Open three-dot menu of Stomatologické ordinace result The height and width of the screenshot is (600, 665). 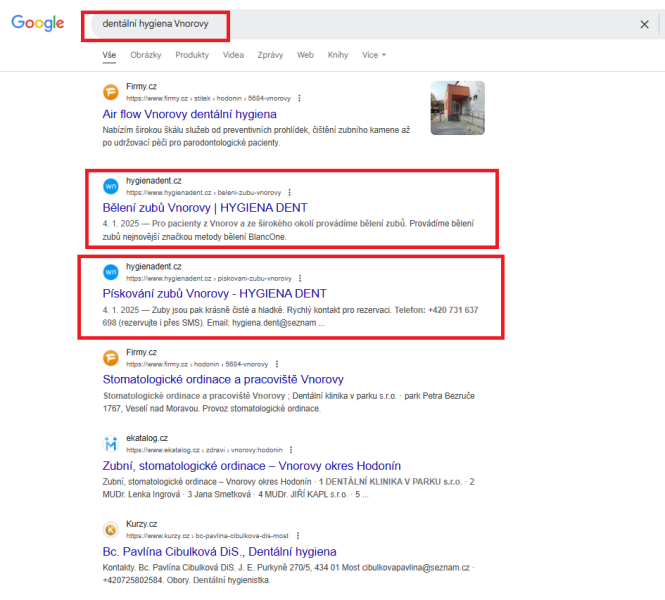click(277, 364)
